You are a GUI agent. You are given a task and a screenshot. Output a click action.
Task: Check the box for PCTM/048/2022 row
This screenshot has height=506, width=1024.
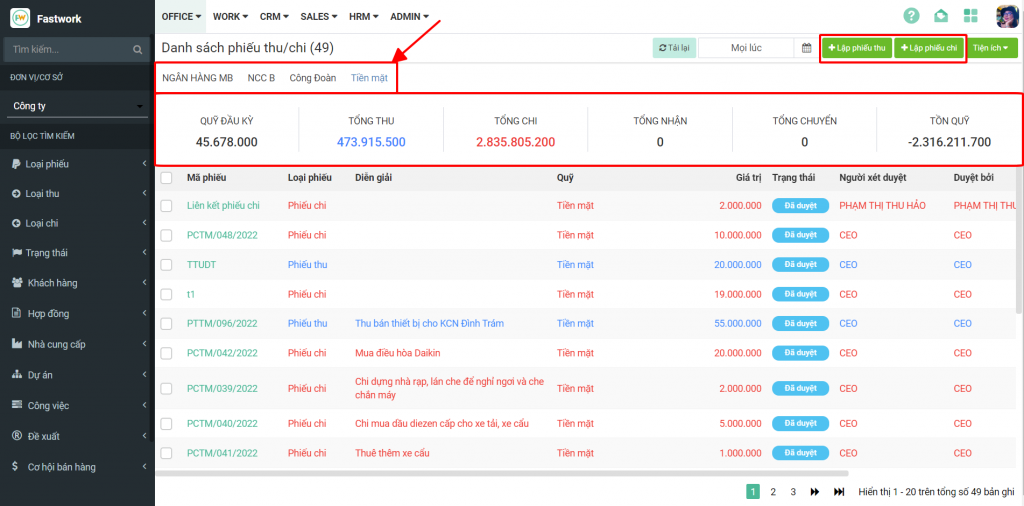[x=166, y=236]
